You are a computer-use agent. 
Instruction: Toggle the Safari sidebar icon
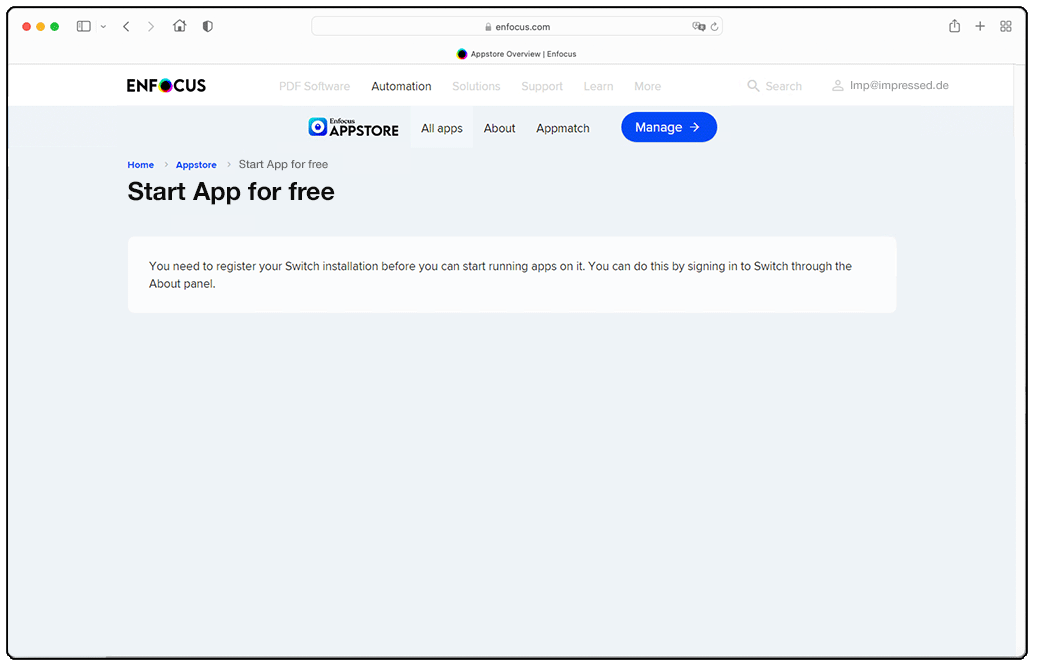(x=83, y=26)
